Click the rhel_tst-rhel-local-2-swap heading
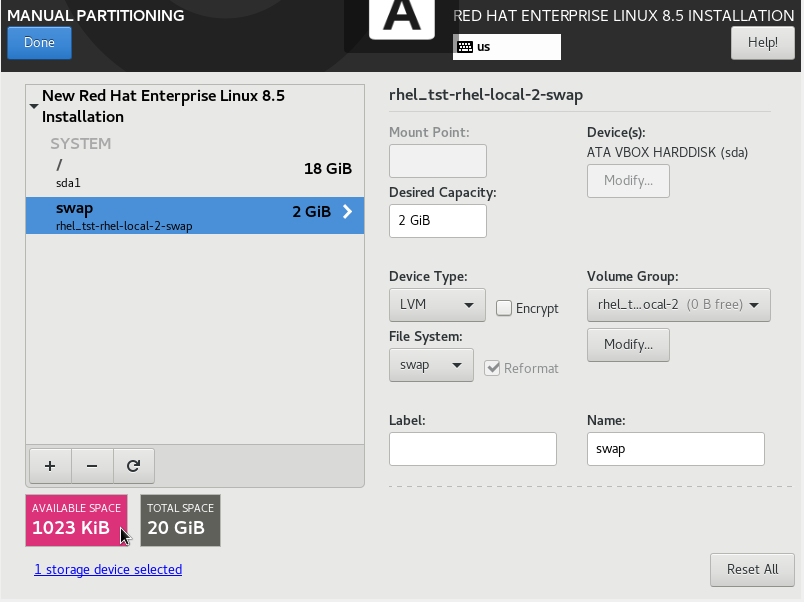 click(x=486, y=95)
